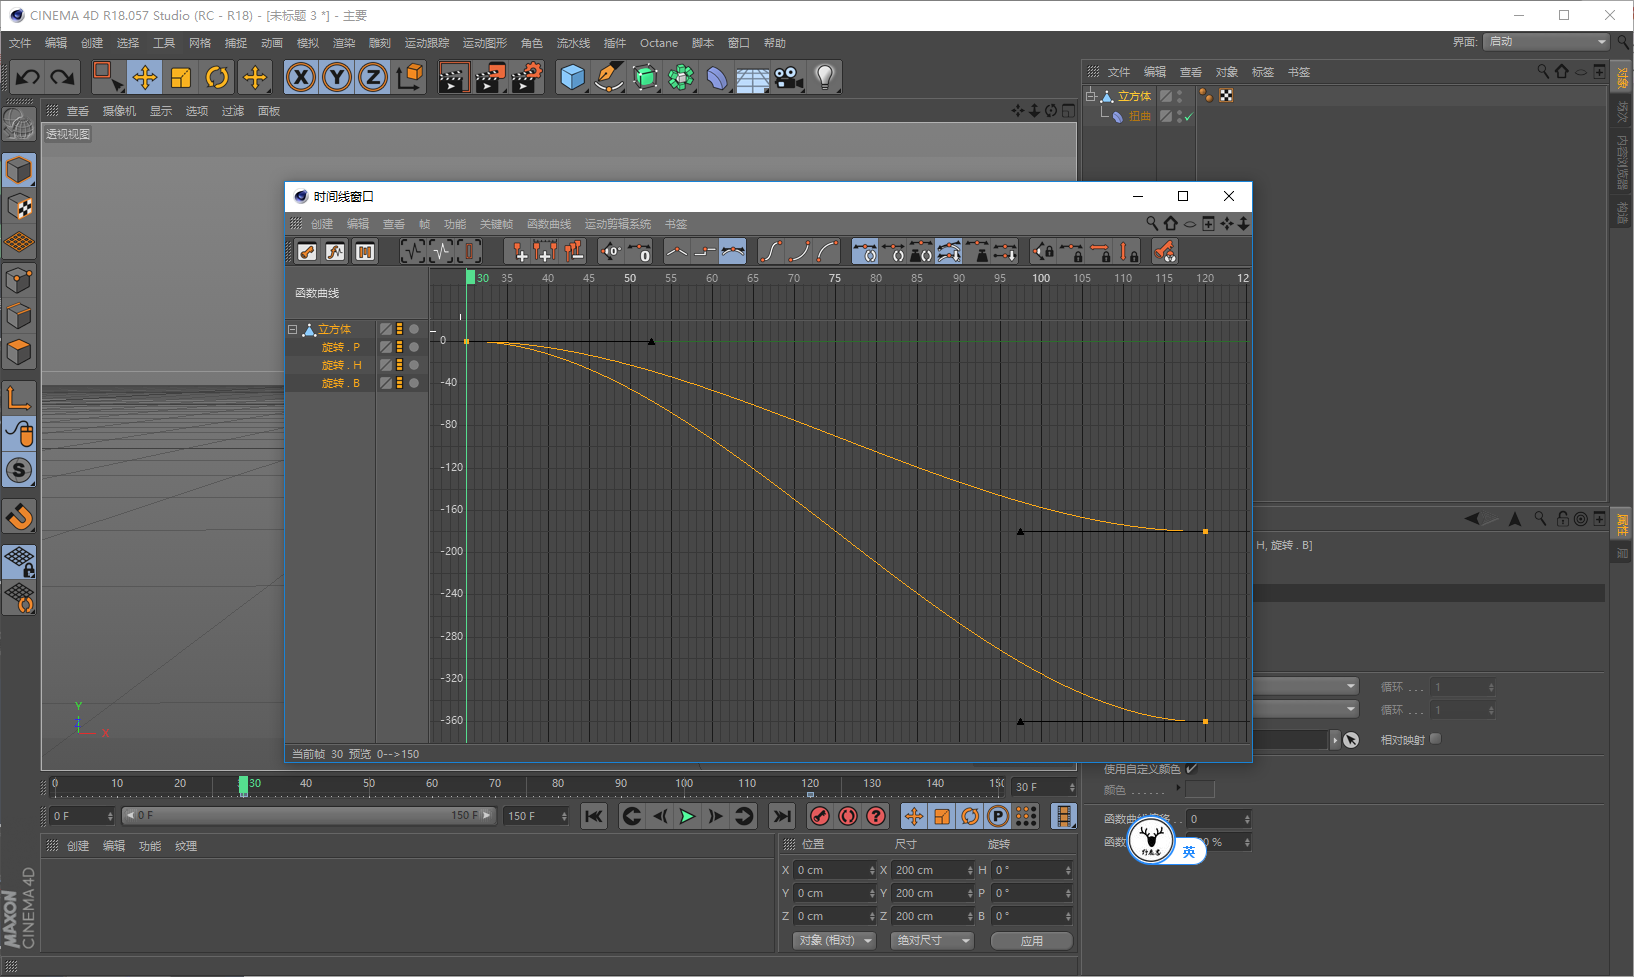Click the Ease In curve icon
1634x977 pixels.
pyautogui.click(x=799, y=252)
